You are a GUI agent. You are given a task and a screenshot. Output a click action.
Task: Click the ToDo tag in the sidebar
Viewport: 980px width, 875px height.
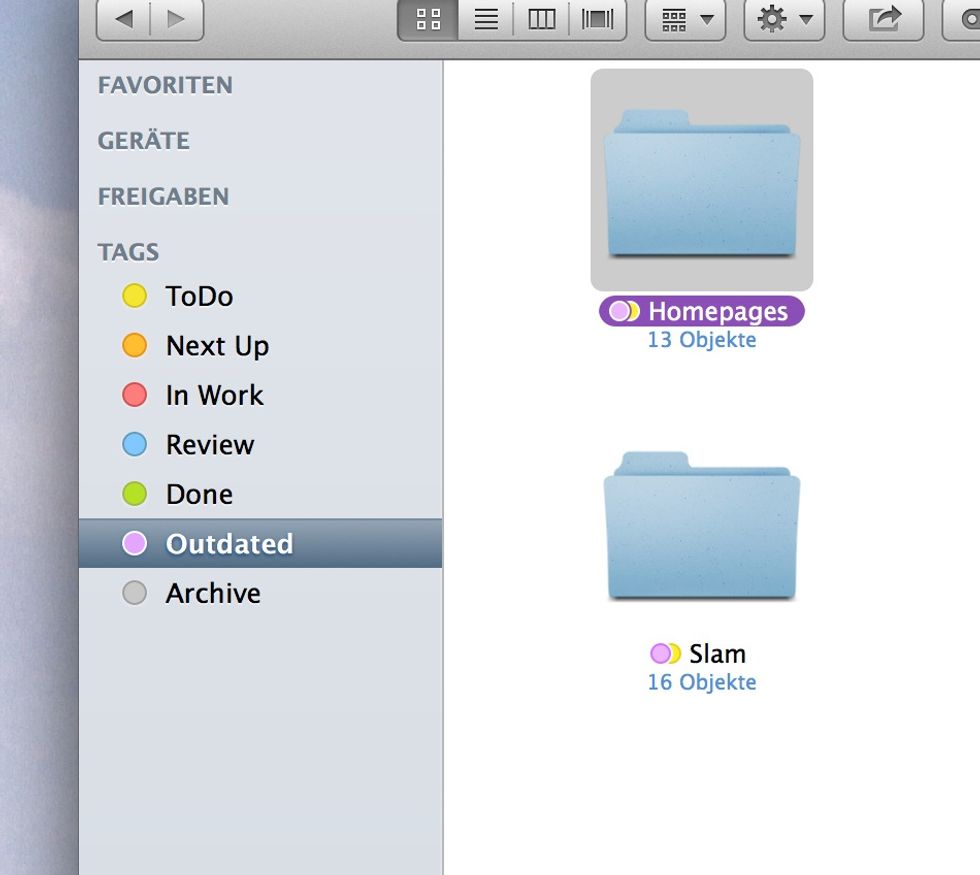(x=260, y=296)
